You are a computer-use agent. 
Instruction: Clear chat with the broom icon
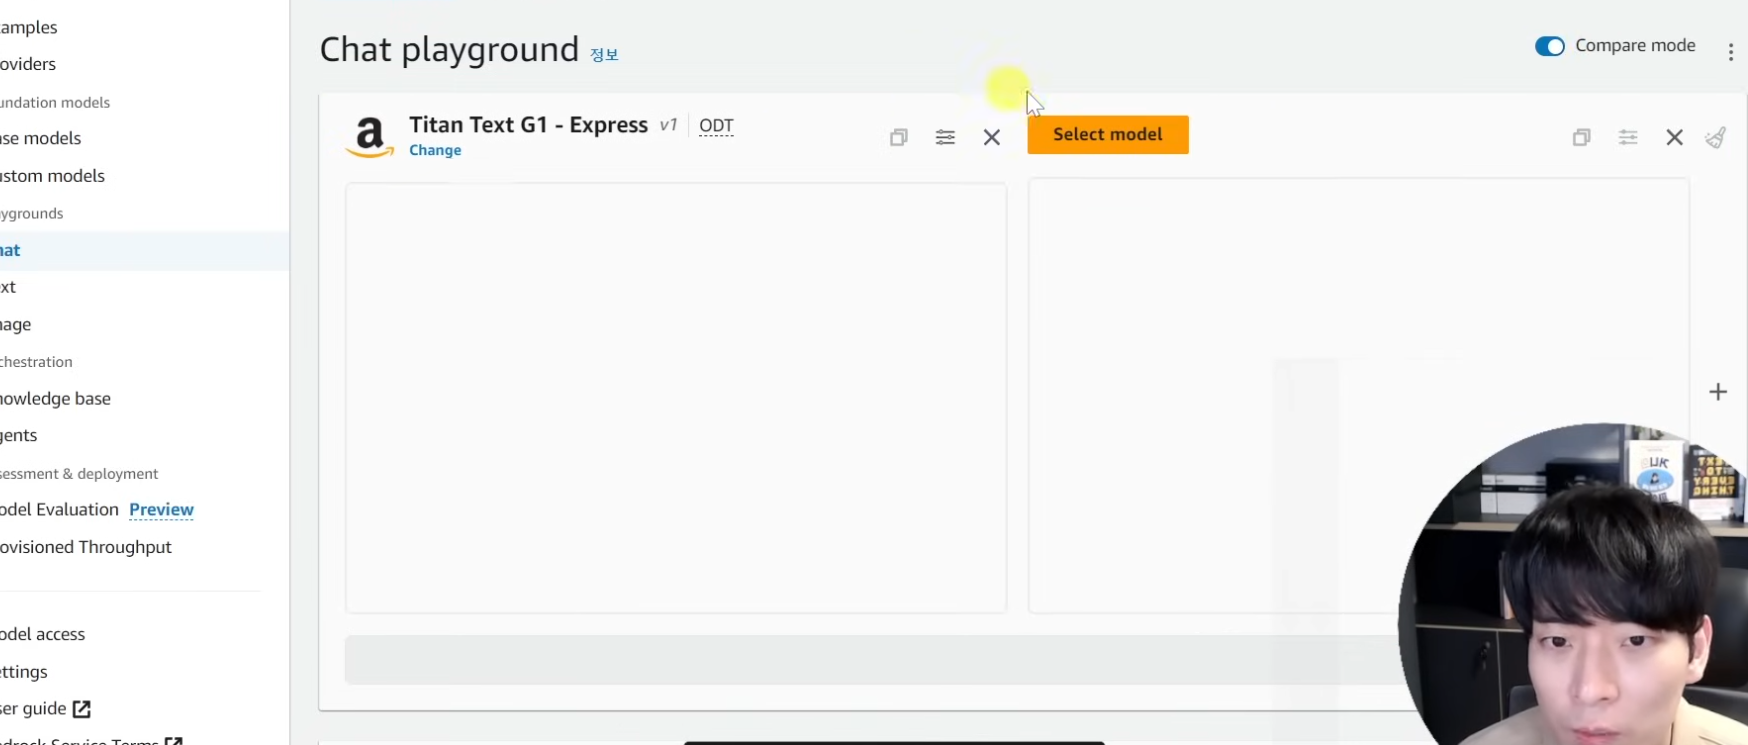[1716, 137]
